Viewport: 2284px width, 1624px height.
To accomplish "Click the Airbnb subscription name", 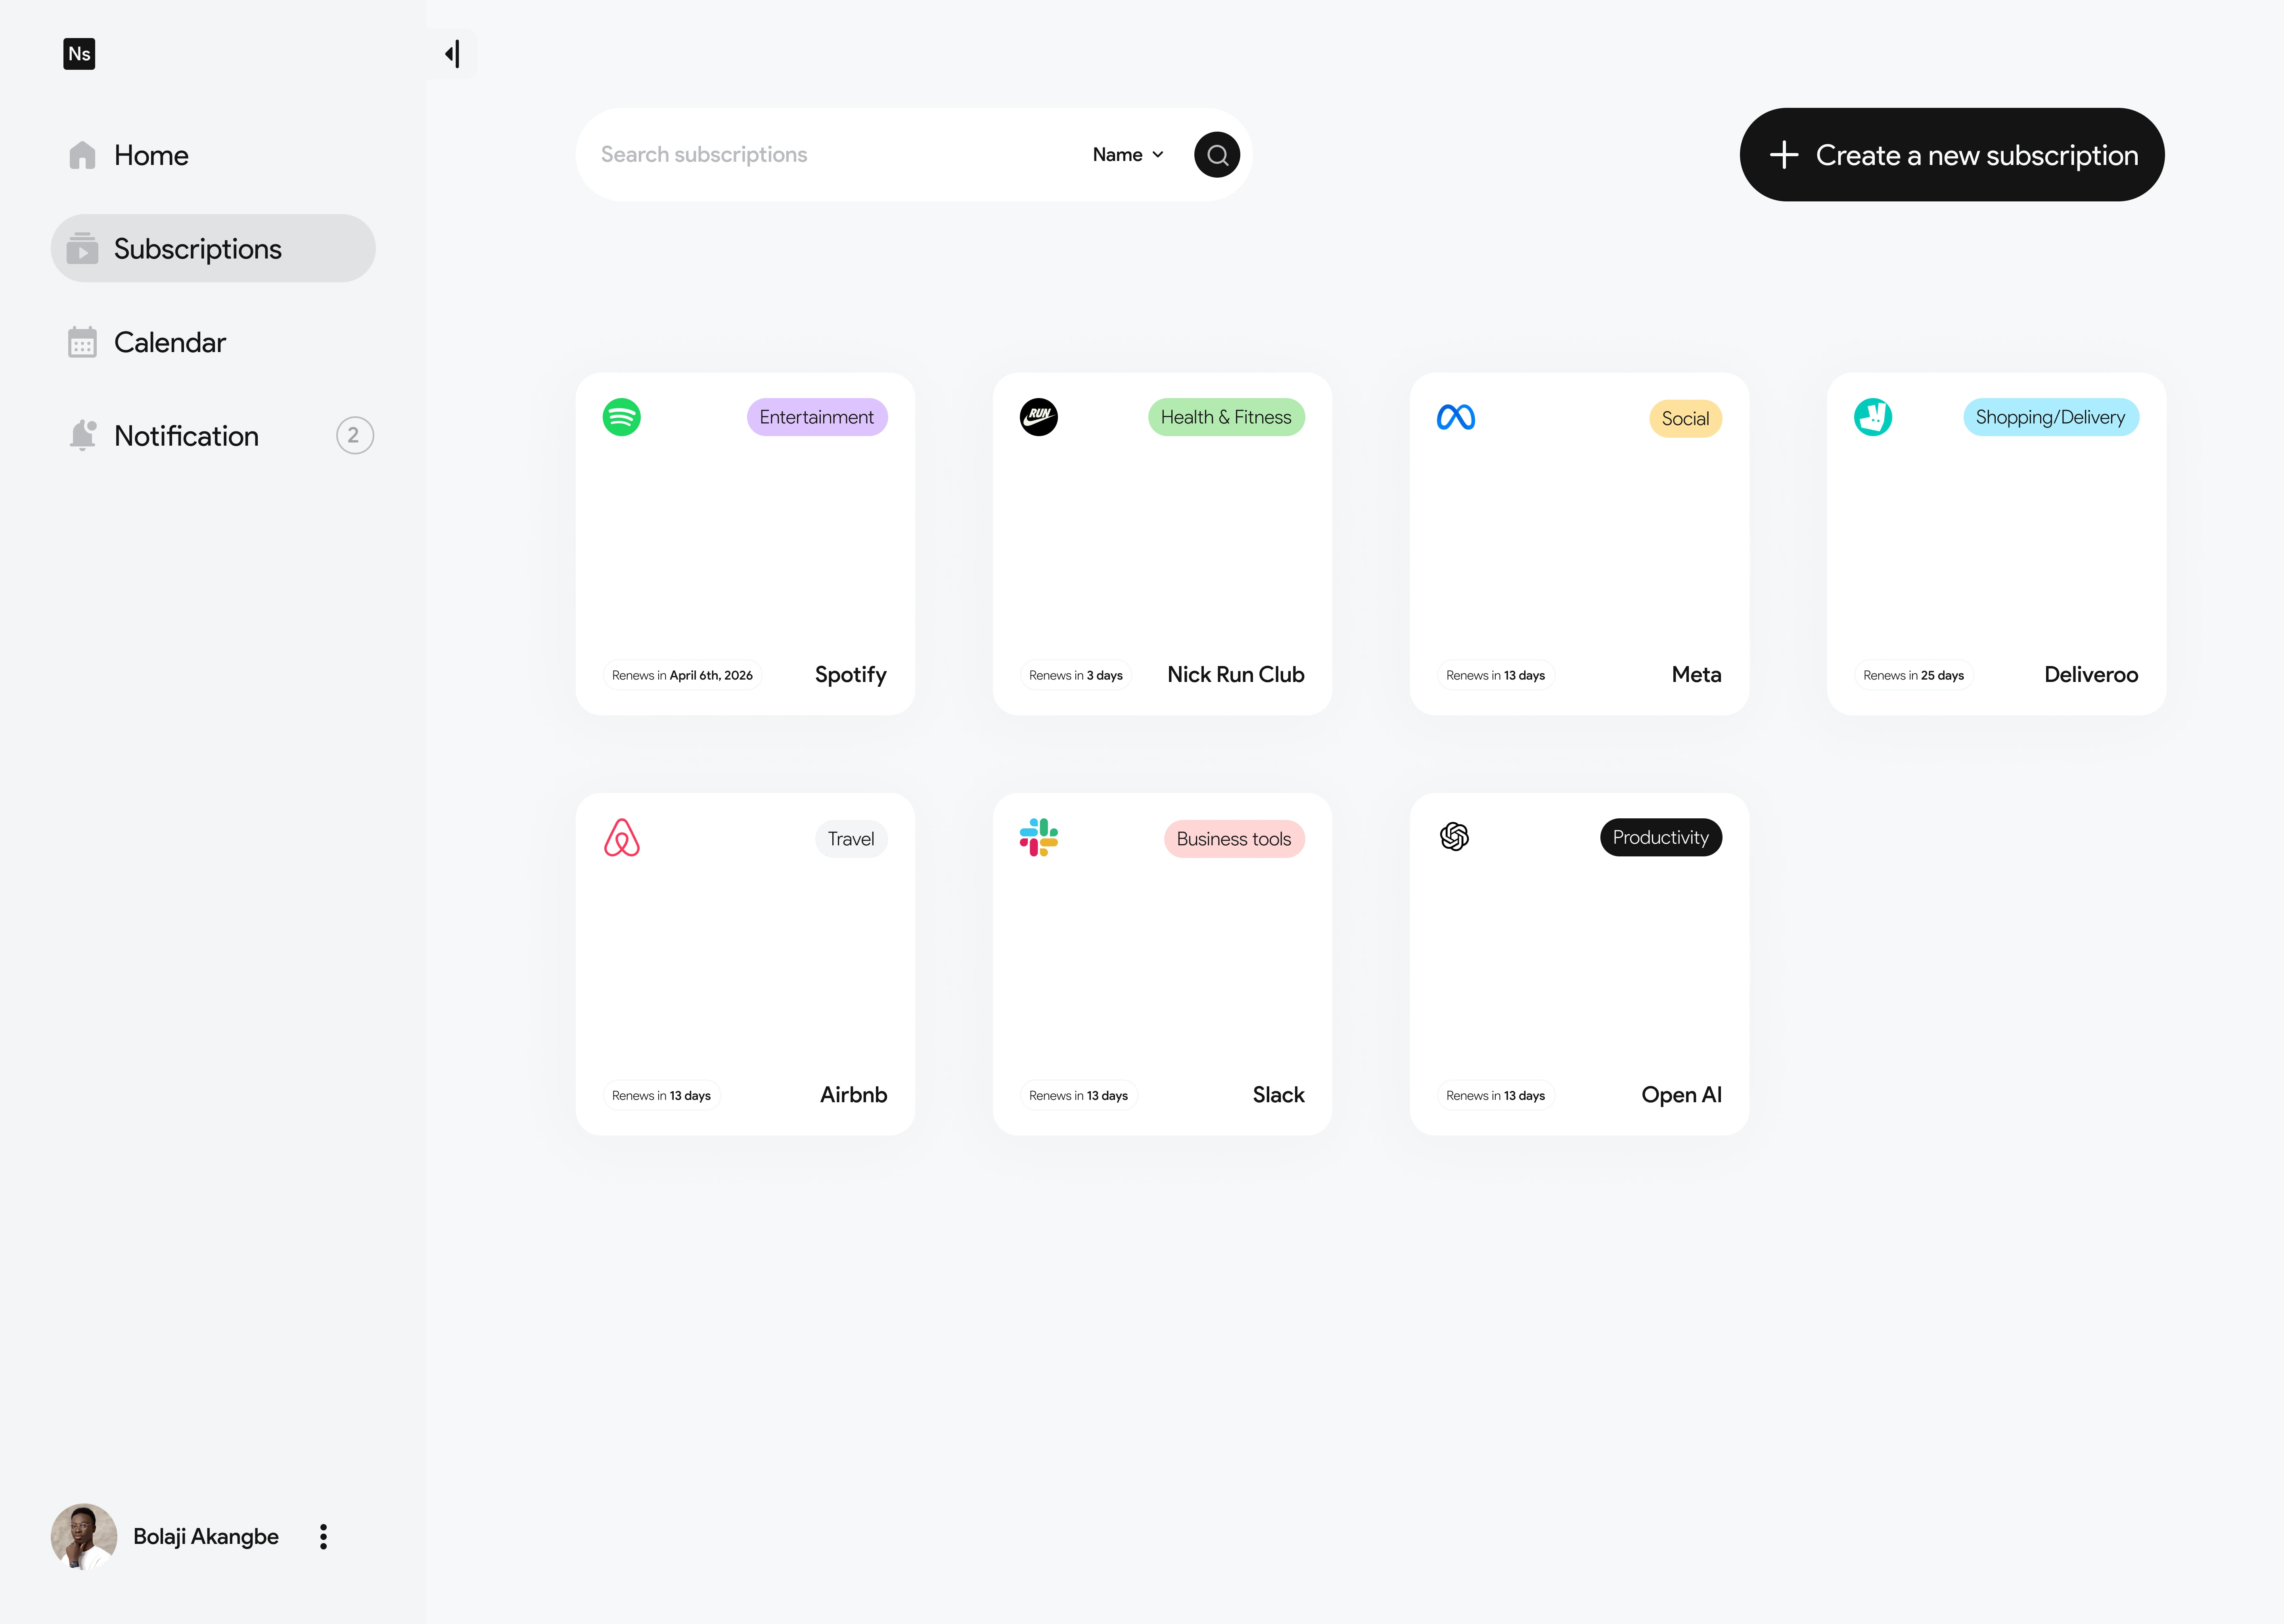I will click(x=854, y=1095).
